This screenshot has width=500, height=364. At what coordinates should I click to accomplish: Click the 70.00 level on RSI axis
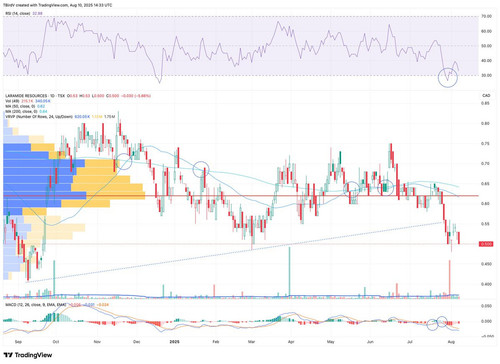(x=486, y=16)
